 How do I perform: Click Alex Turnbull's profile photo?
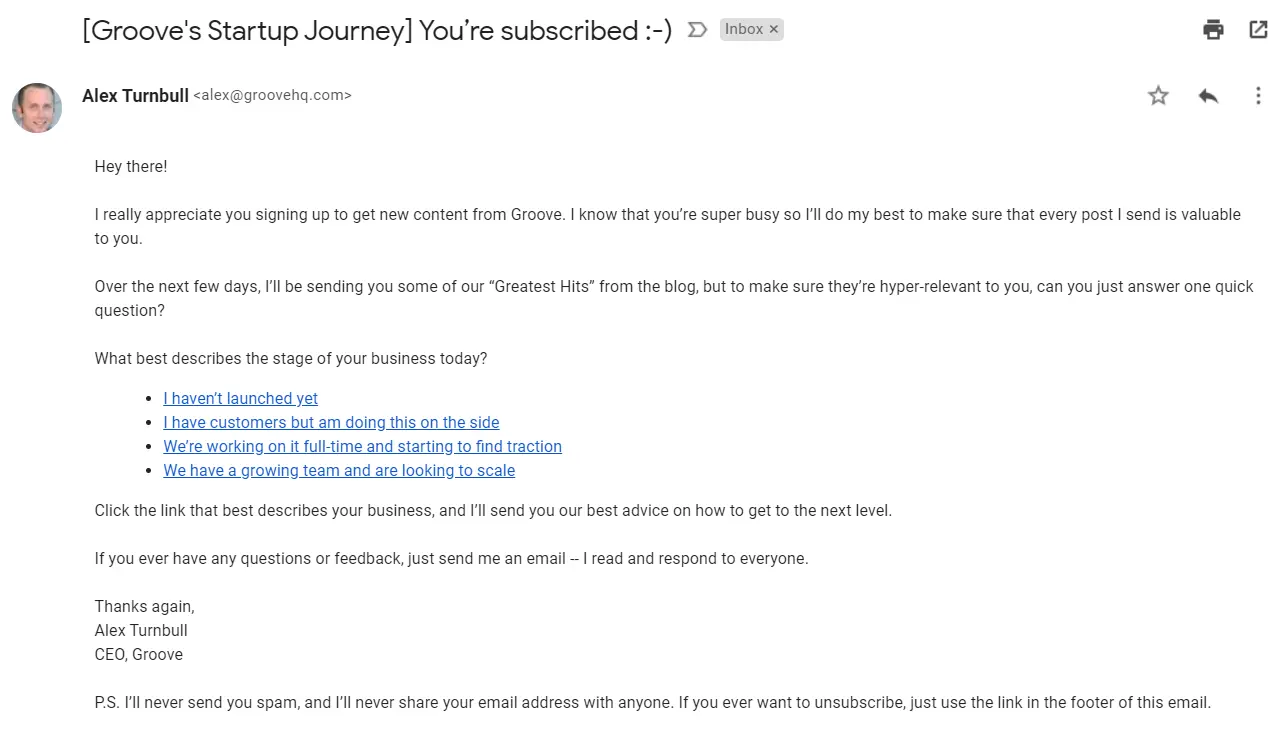click(x=37, y=108)
